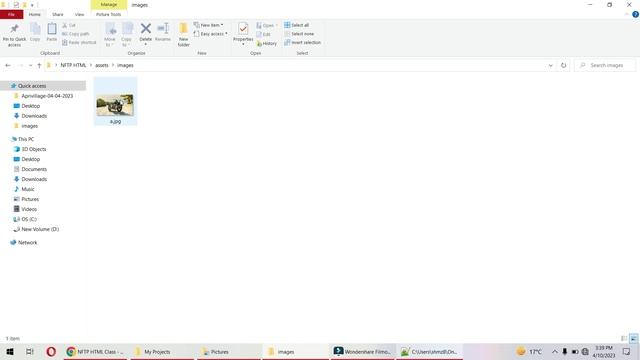
Task: Open Music in sidebar
Action: tap(28, 189)
